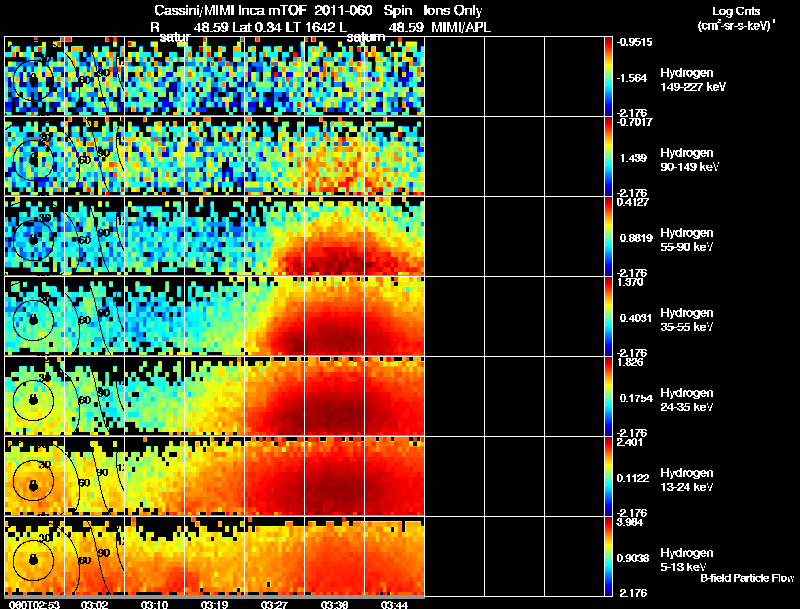Click the 0.4127 colorbar maximum value

(633, 202)
